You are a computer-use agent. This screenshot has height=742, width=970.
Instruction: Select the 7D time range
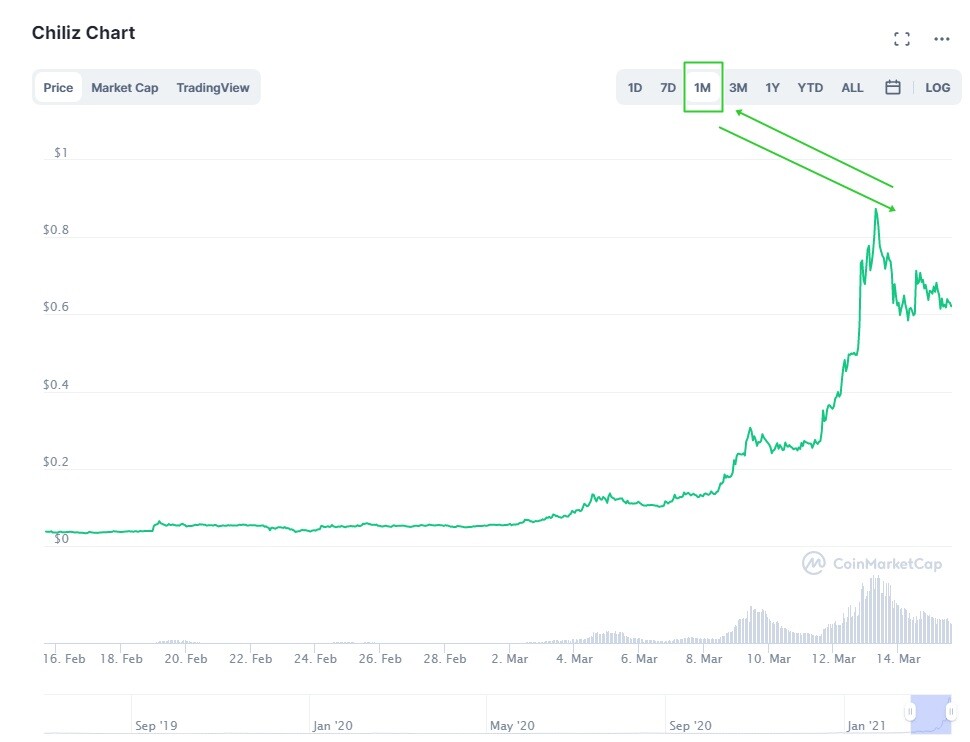(668, 87)
